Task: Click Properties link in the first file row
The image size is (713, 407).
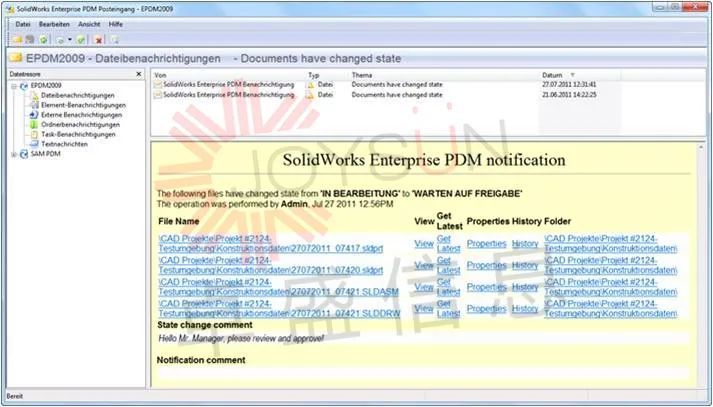Action: tap(486, 243)
